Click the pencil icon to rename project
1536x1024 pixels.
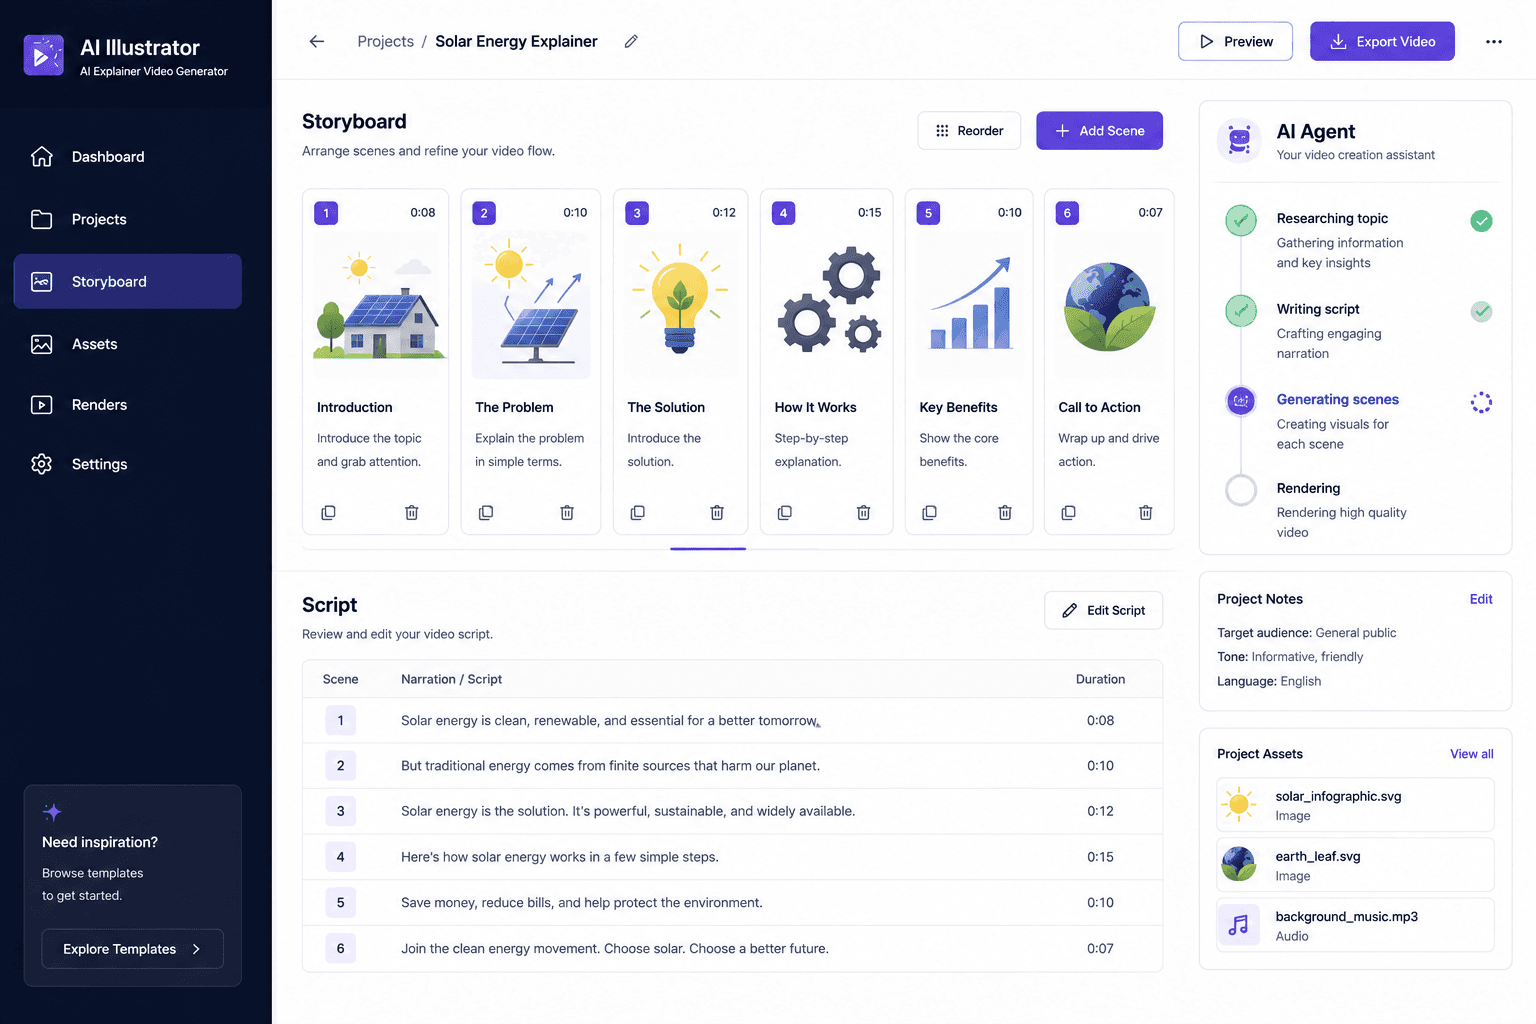pos(631,41)
